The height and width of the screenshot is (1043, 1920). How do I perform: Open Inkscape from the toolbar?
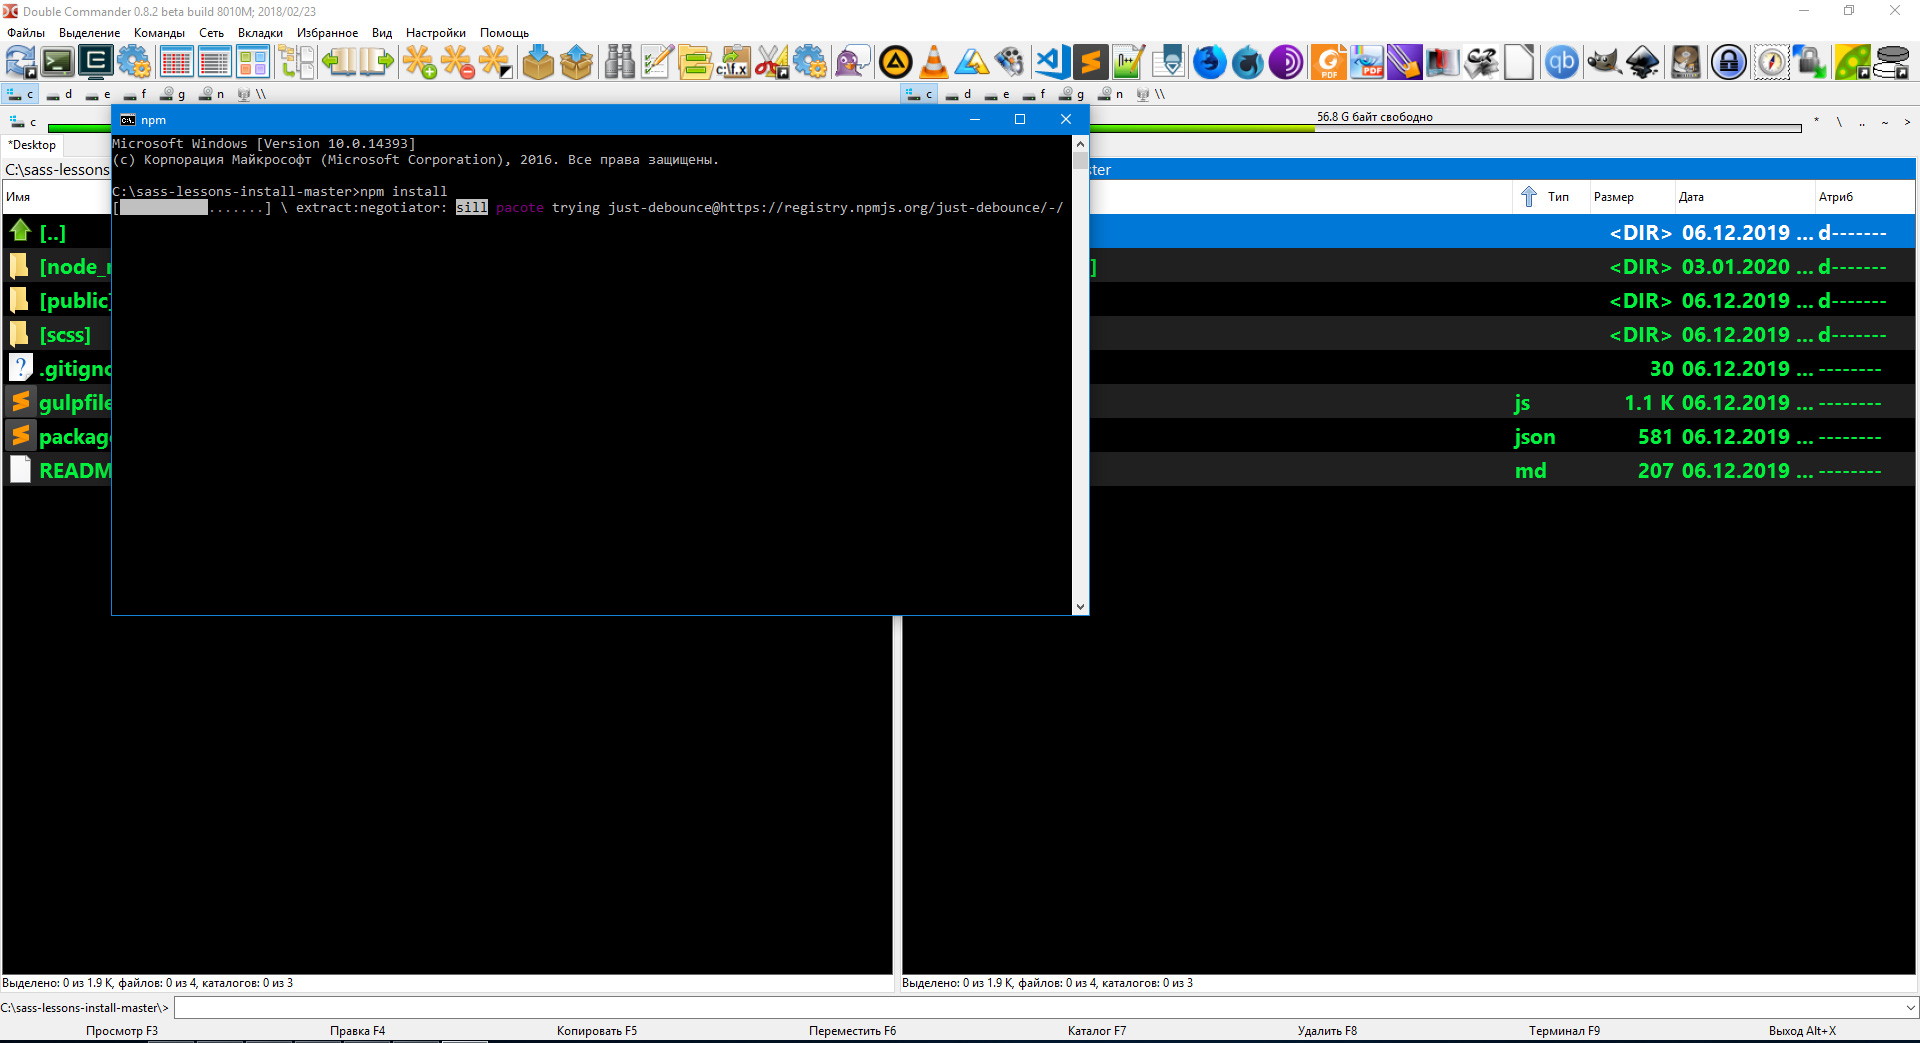point(1642,62)
